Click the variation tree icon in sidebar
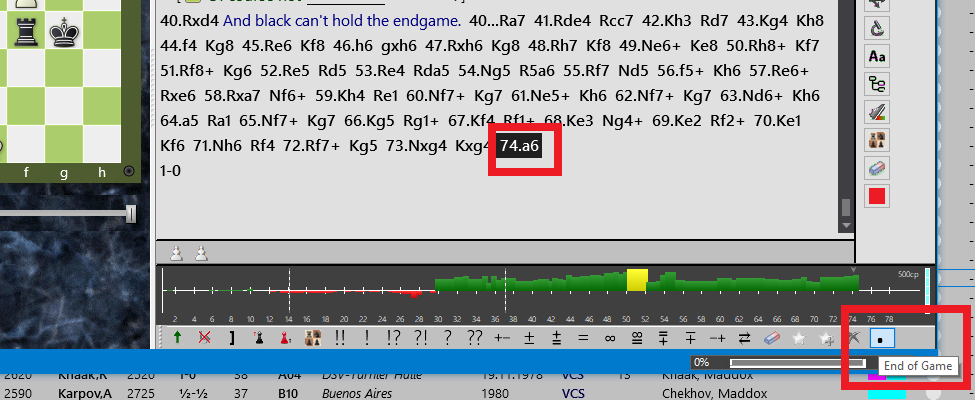This screenshot has width=975, height=401. [x=877, y=84]
